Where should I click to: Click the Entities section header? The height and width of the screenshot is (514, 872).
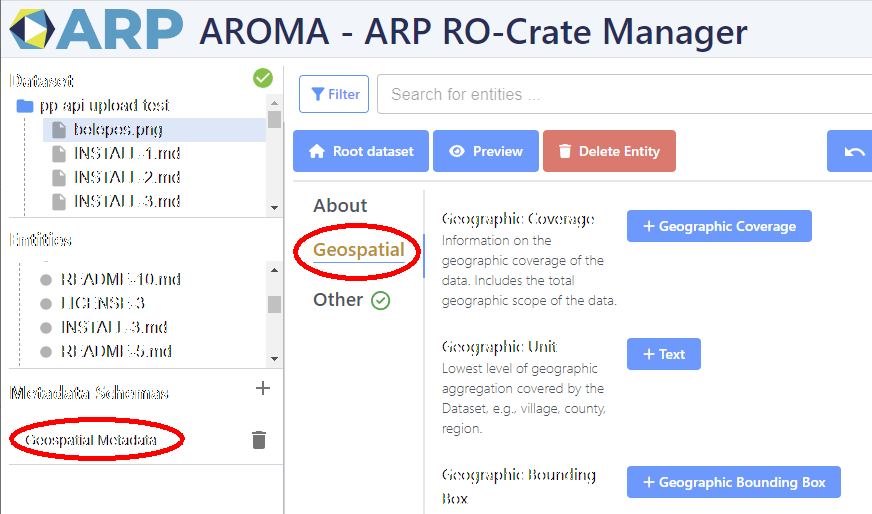click(40, 240)
